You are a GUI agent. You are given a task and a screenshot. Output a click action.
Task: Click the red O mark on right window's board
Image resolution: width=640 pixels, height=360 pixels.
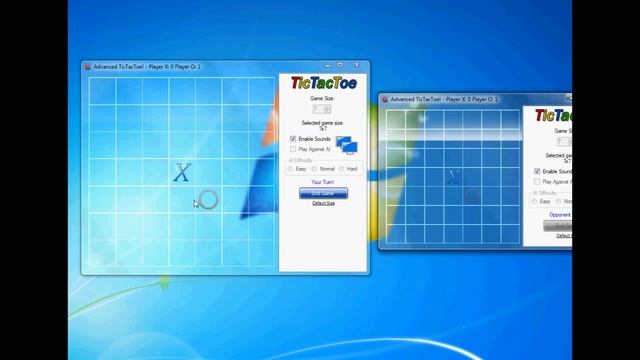[x=472, y=196]
